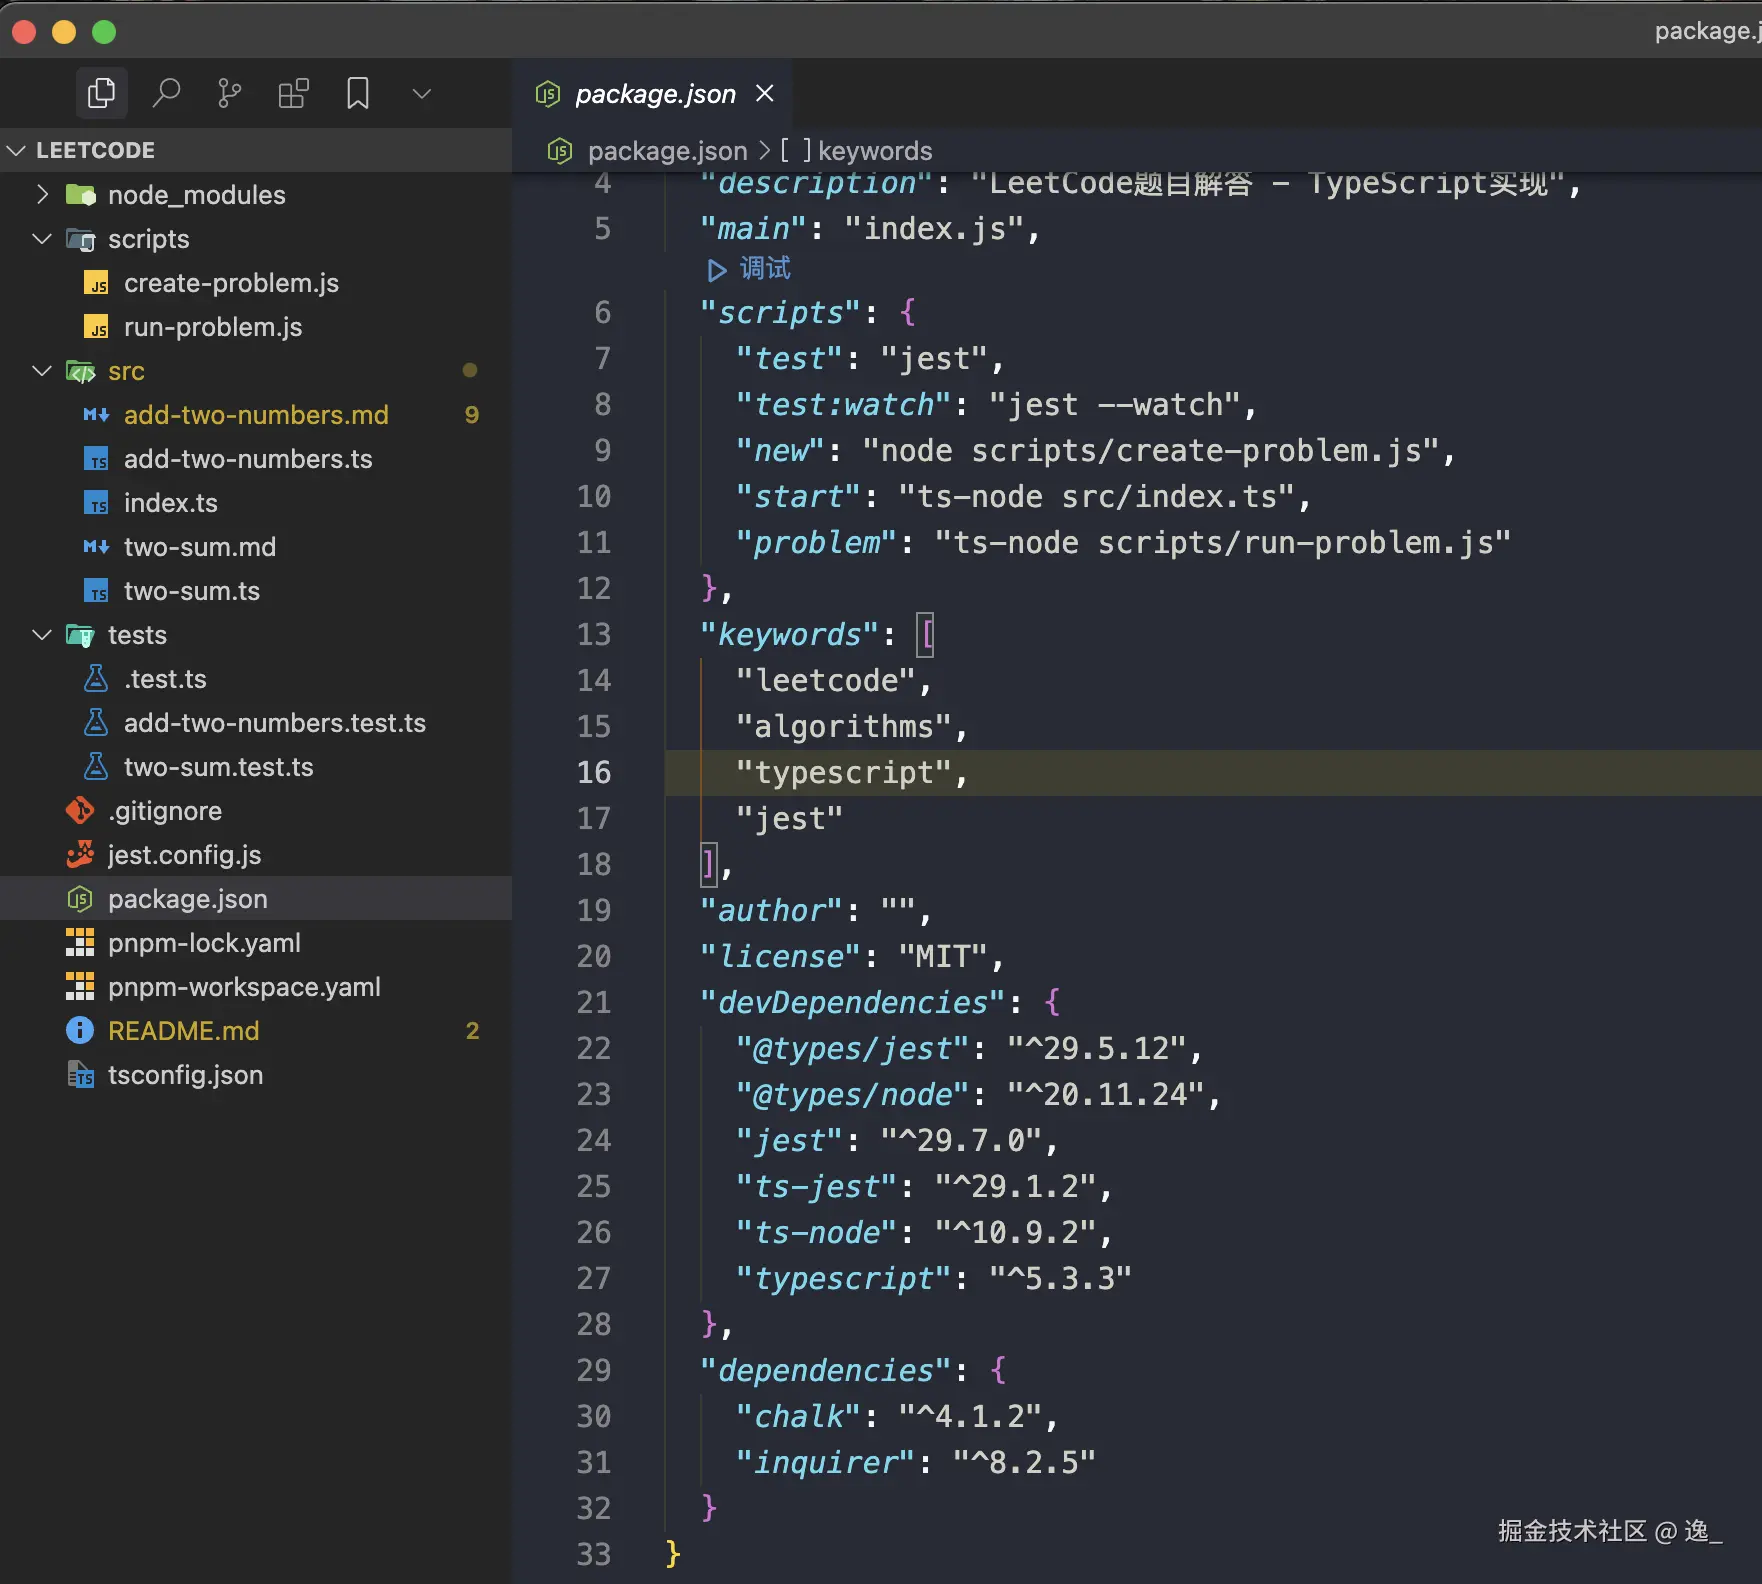Open the Bookmarks view icon

tap(357, 94)
